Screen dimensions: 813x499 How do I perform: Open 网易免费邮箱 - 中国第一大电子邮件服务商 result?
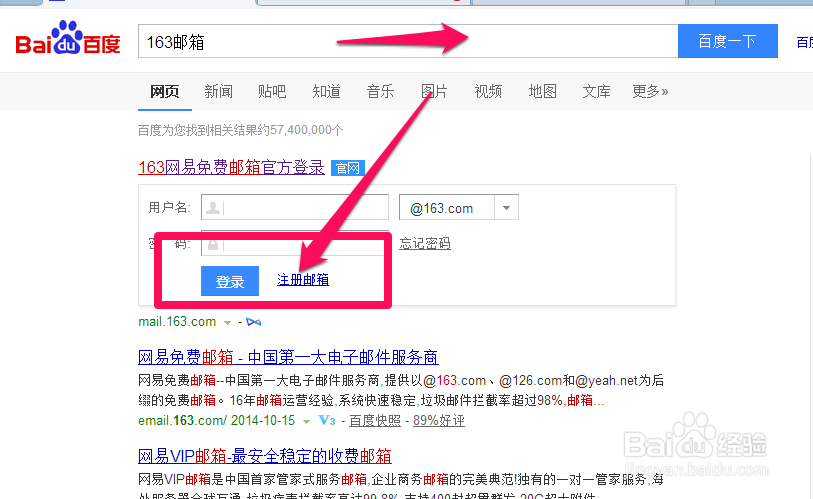coord(288,357)
